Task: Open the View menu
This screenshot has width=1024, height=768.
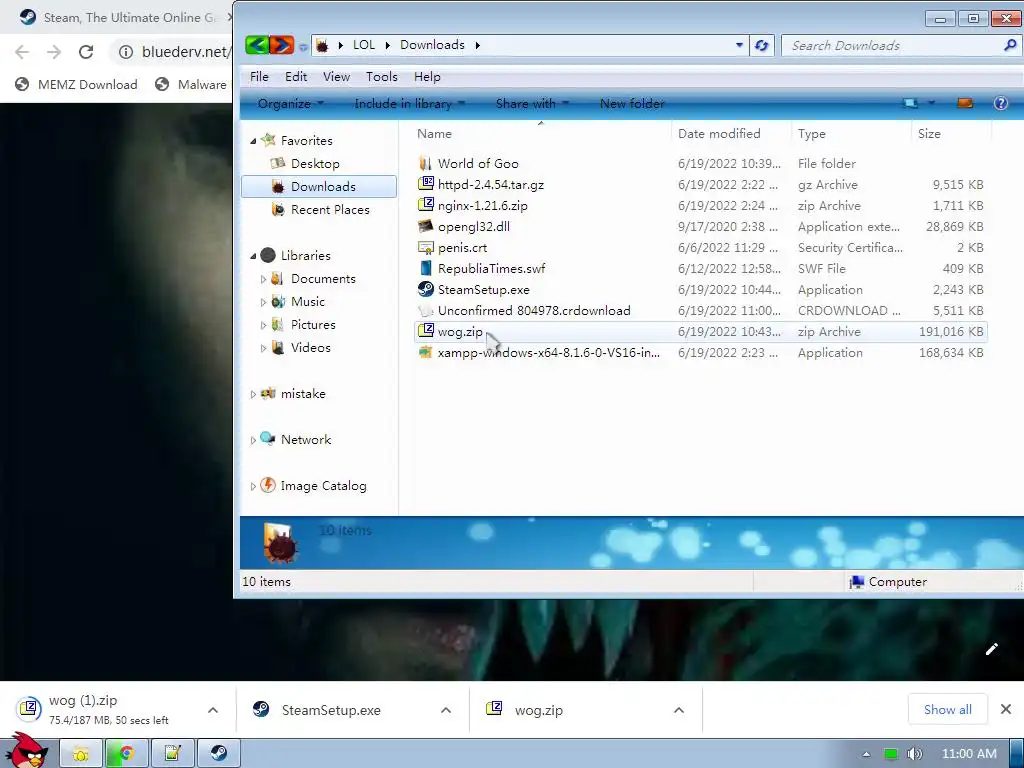Action: click(336, 76)
